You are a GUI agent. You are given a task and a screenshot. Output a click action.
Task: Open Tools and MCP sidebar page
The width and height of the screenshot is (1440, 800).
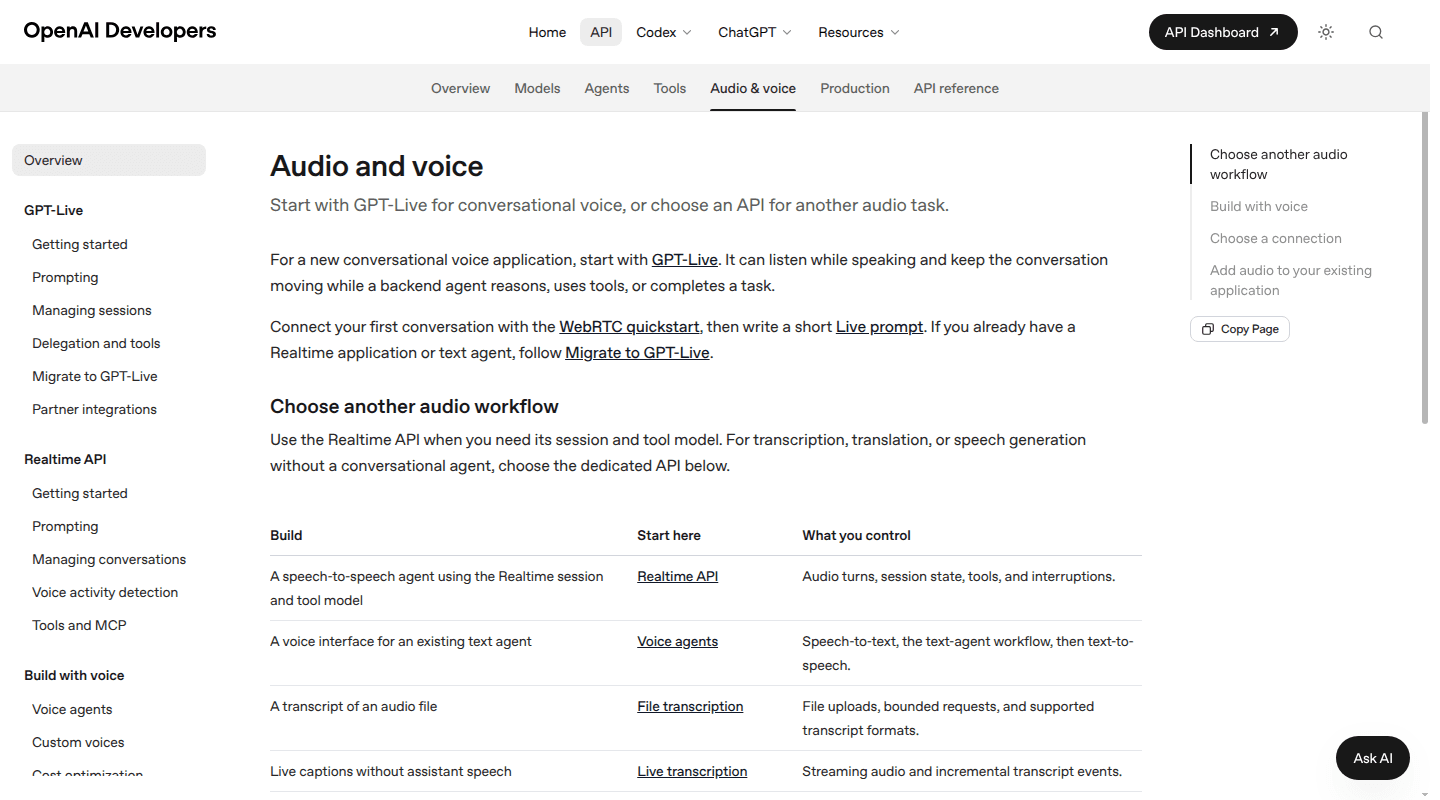79,625
